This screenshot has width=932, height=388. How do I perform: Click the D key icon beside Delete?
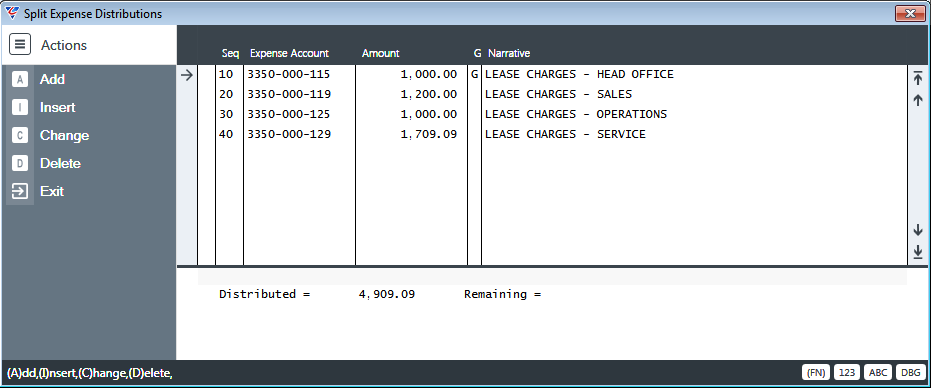pyautogui.click(x=20, y=163)
